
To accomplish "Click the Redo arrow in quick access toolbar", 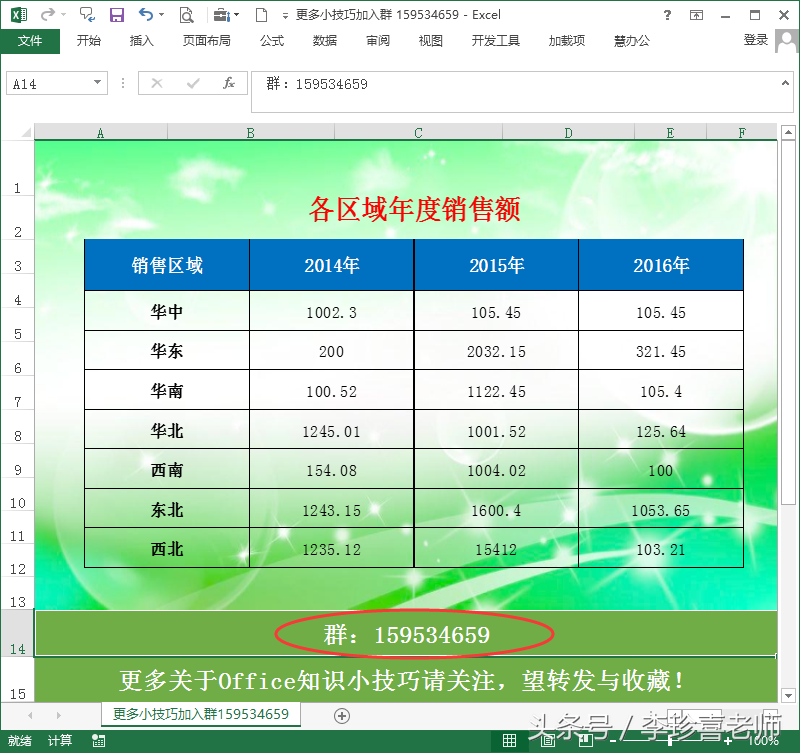I will tap(47, 14).
